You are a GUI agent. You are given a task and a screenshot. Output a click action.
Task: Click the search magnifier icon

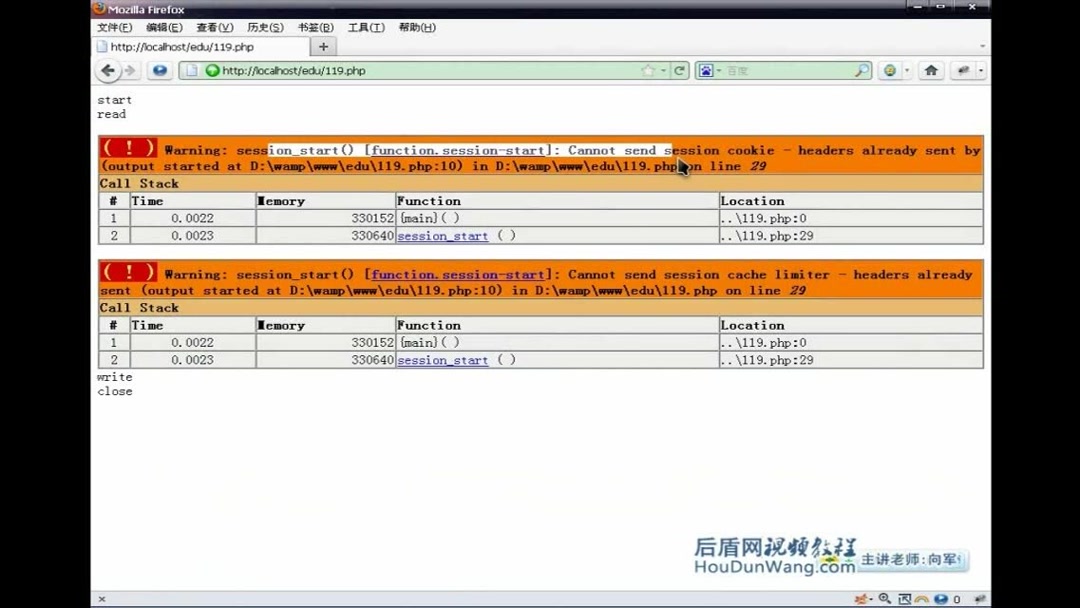point(861,70)
